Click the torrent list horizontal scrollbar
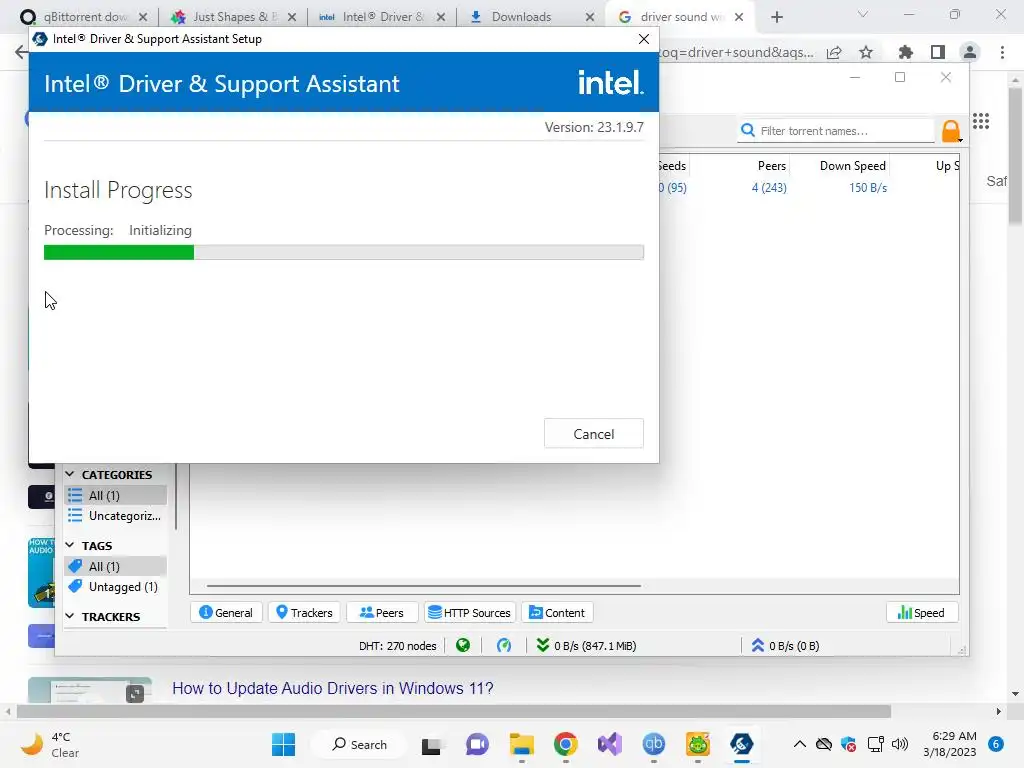This screenshot has height=768, width=1024. [x=423, y=586]
